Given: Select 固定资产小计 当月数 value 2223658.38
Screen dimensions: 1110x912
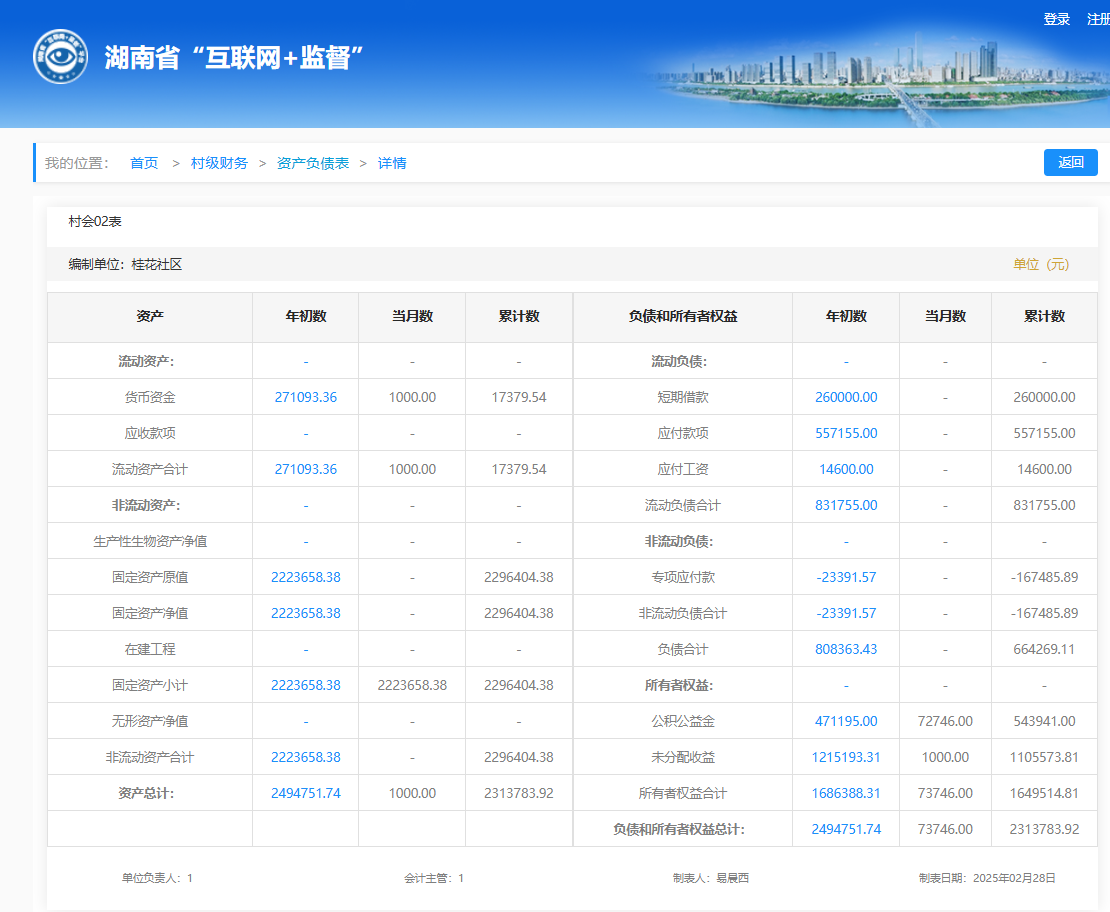Looking at the screenshot, I should click(412, 685).
